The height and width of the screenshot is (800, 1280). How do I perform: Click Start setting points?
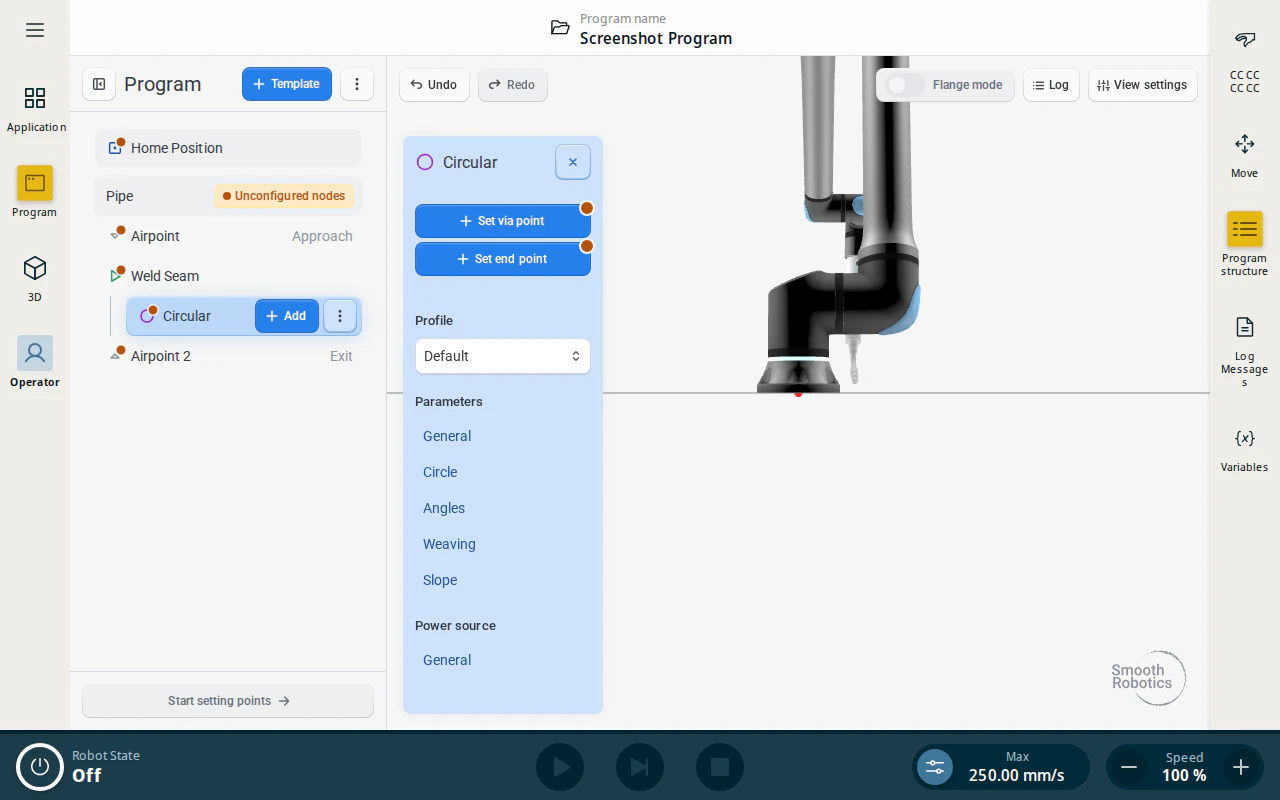[x=228, y=701]
